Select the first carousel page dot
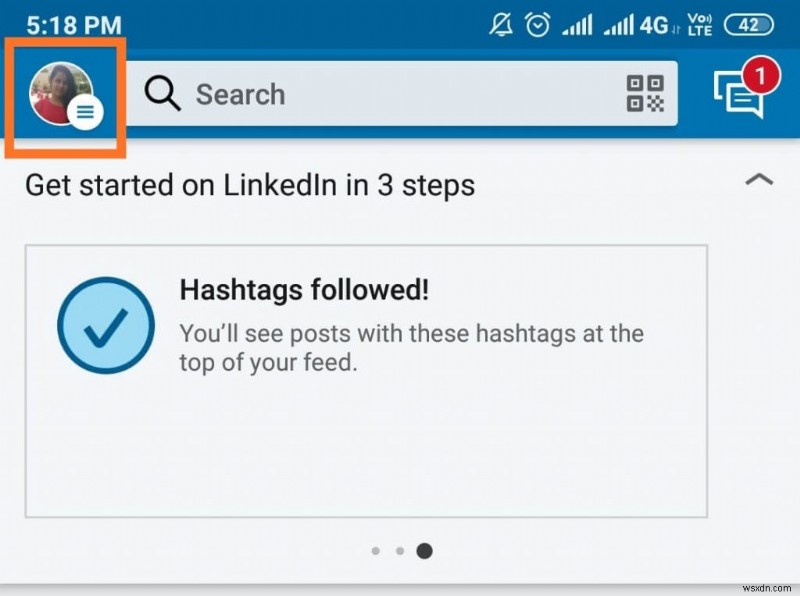This screenshot has width=800, height=596. 376,551
